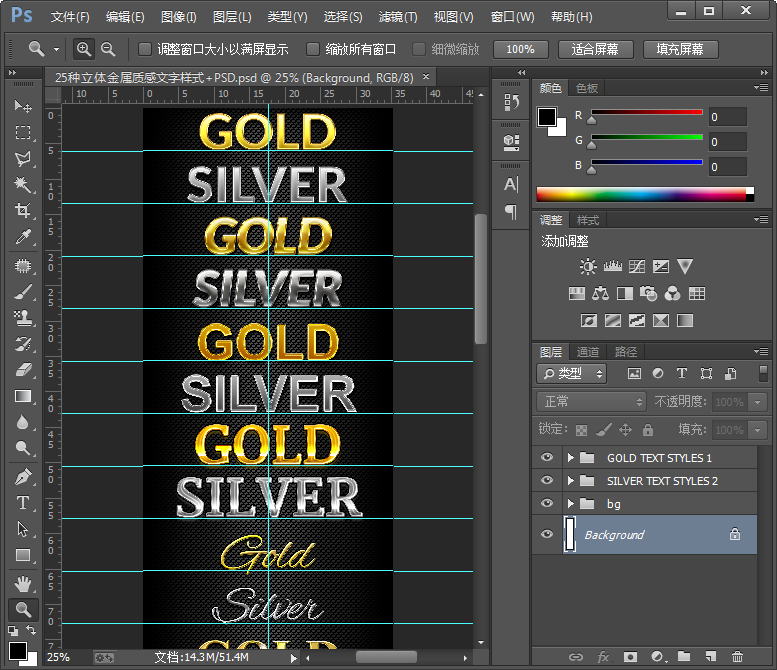
Task: Click the delete layer trash icon
Action: click(737, 657)
